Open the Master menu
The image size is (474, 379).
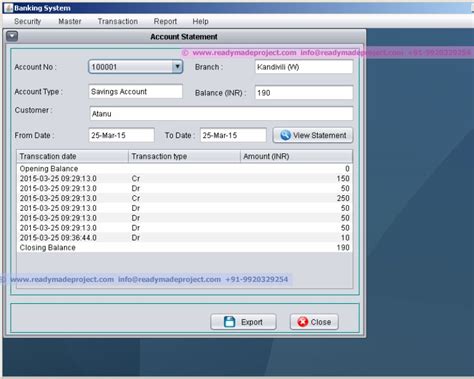point(70,21)
